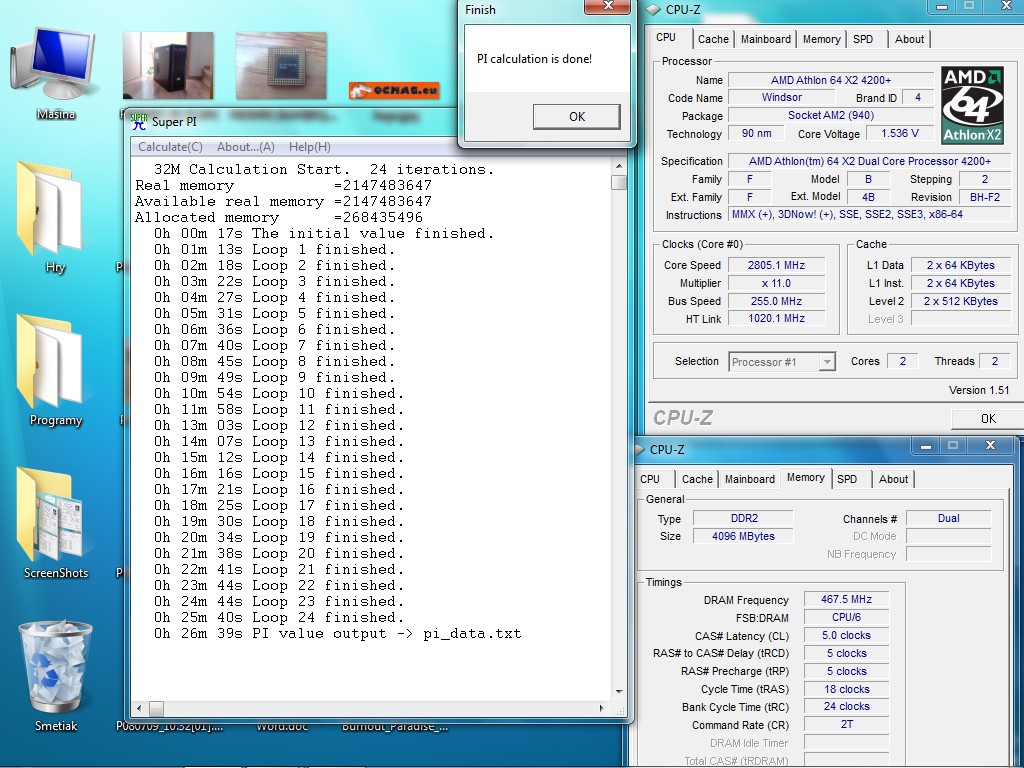1024x768 pixels.
Task: Click the Super PI vertical scrollbar thumb
Action: click(618, 182)
